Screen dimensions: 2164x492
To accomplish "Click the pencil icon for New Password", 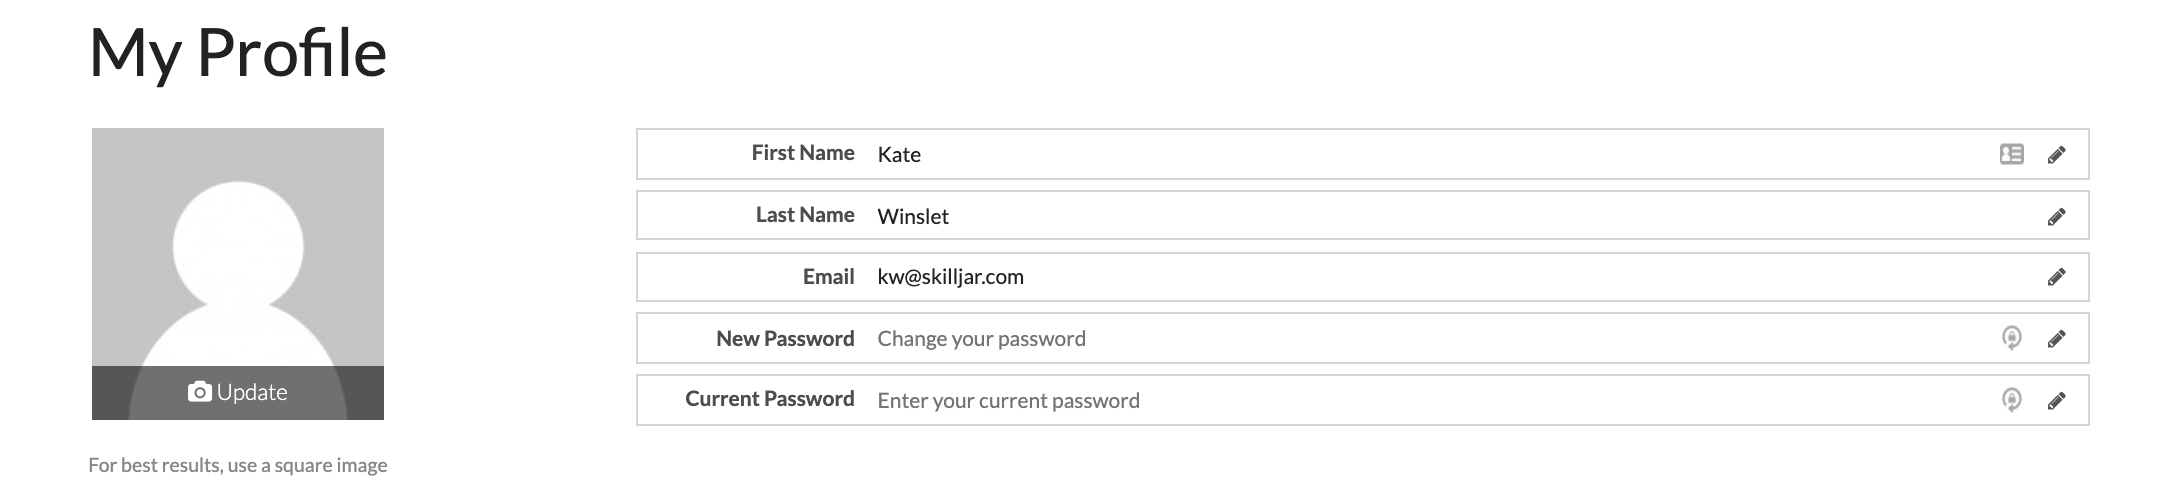I will click(2056, 339).
